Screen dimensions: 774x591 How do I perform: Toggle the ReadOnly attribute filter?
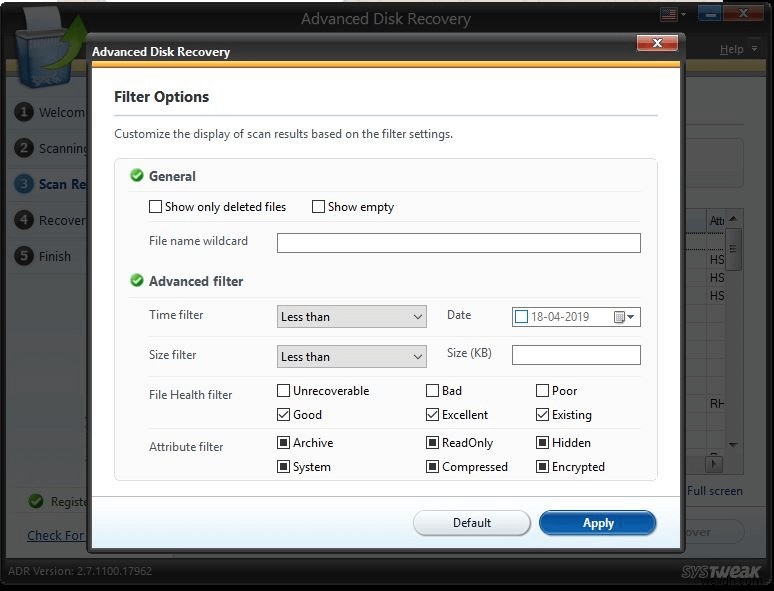click(432, 442)
